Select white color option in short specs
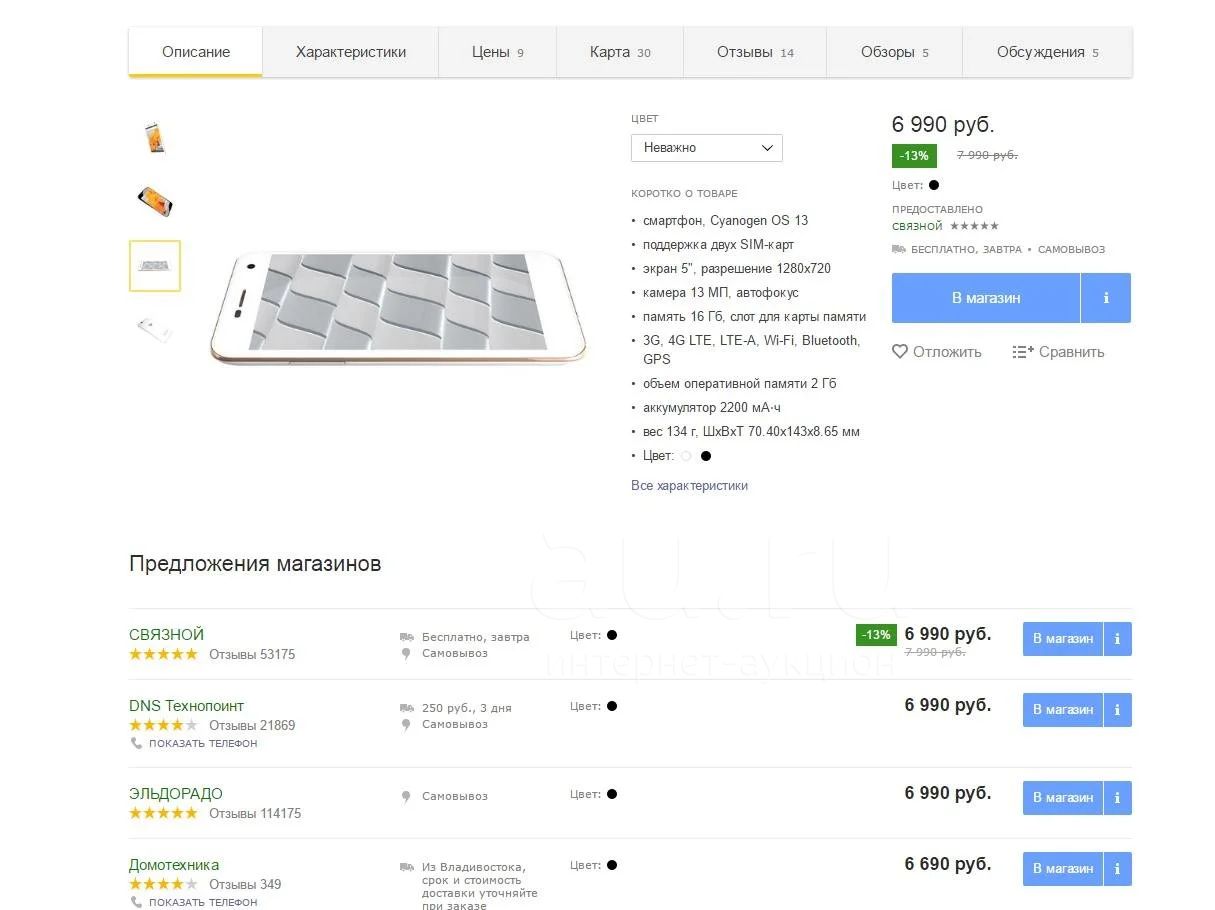The width and height of the screenshot is (1215, 910). (x=686, y=456)
